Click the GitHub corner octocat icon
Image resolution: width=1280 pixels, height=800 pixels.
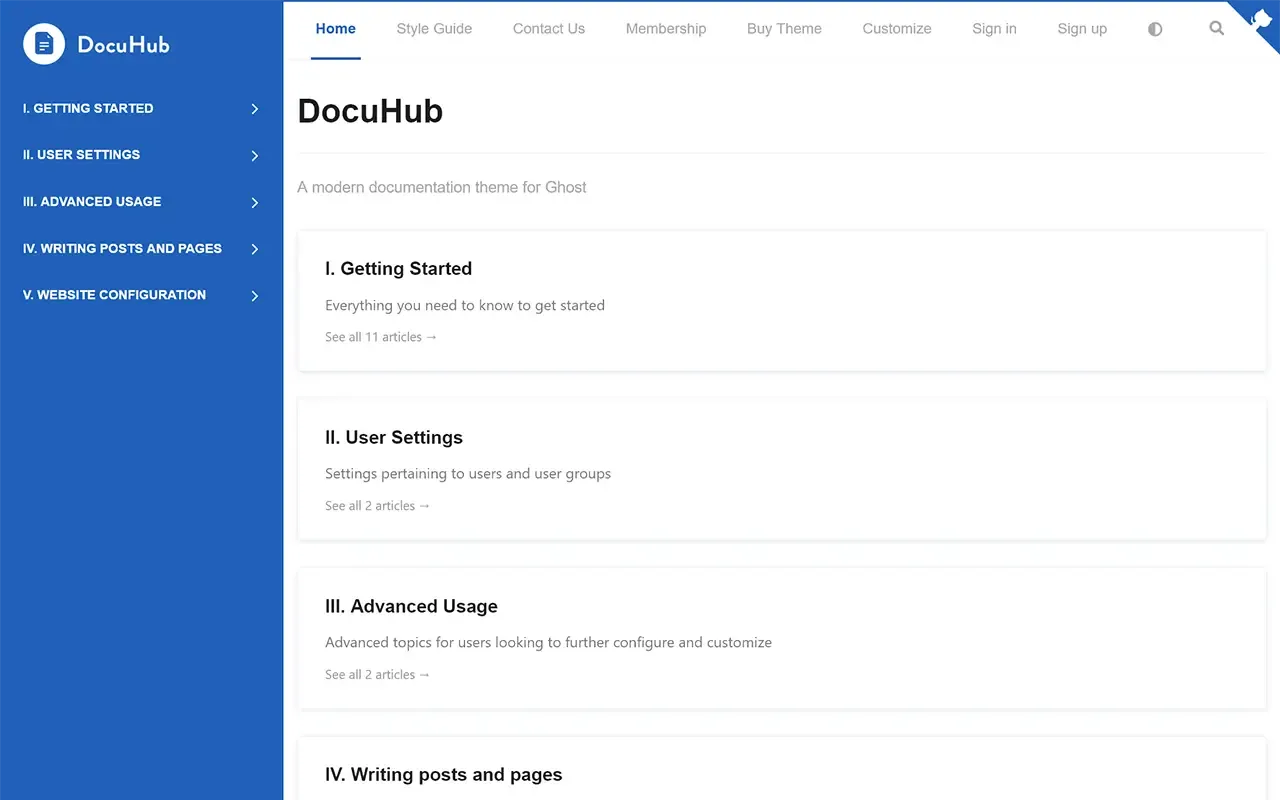tap(1262, 17)
